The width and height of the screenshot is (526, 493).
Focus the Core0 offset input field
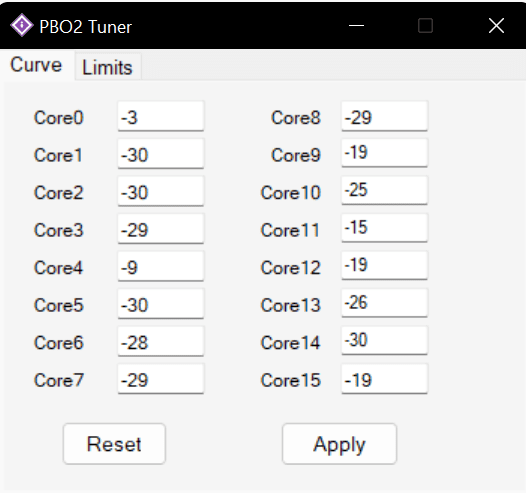pos(161,116)
